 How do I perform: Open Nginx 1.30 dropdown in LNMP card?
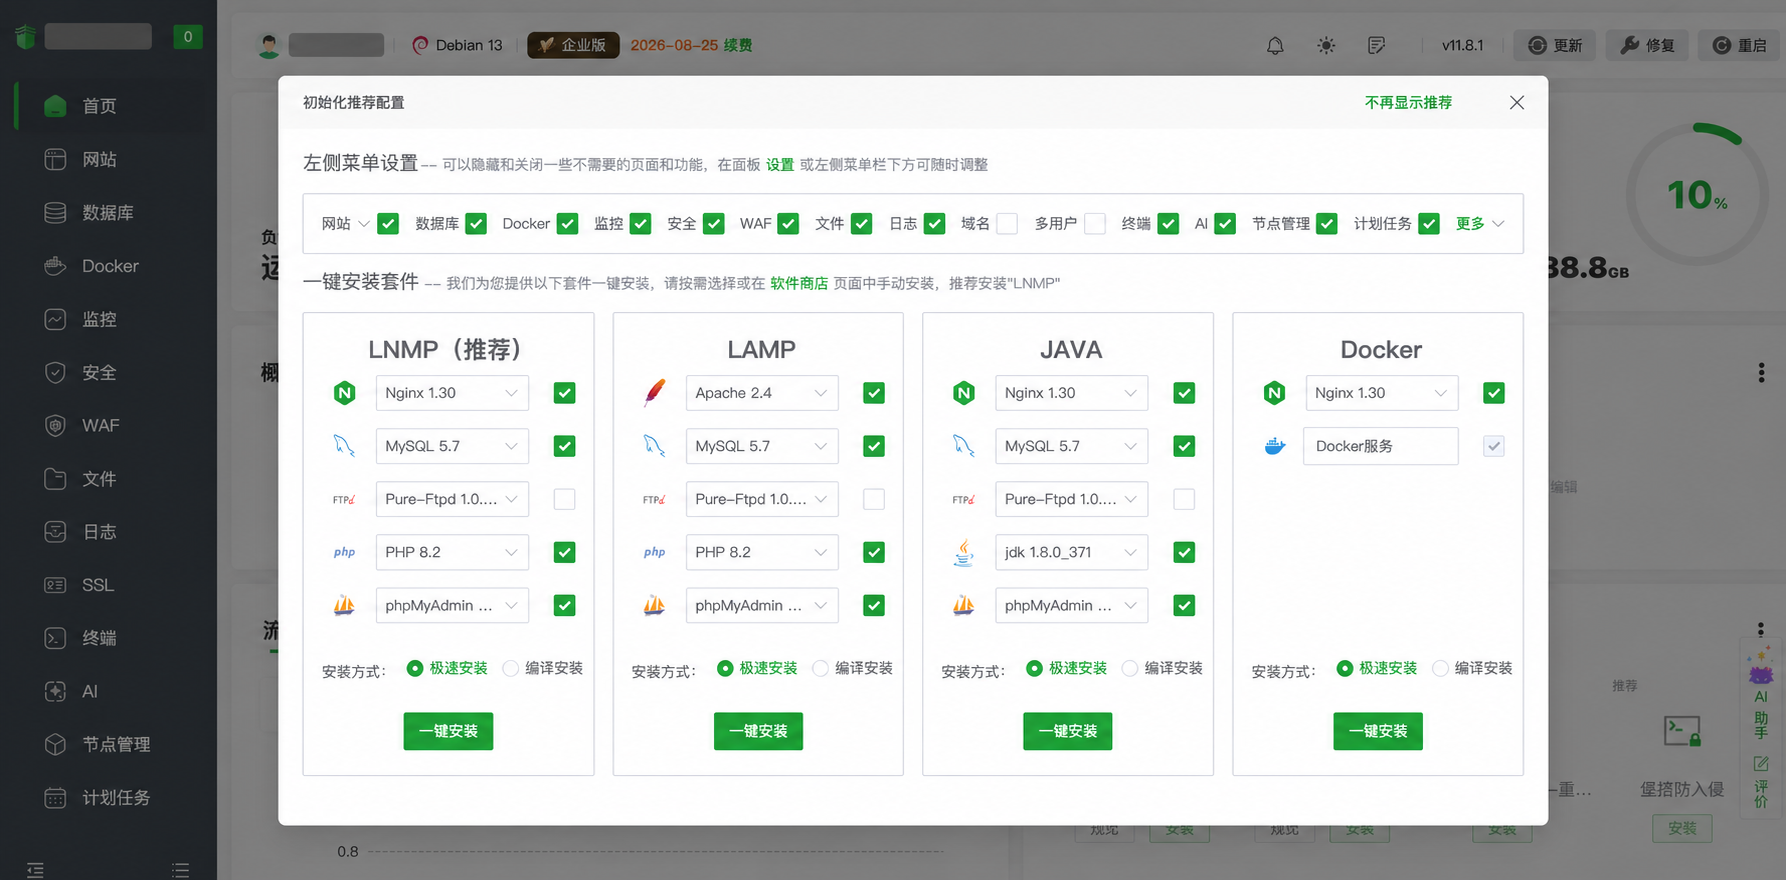click(x=452, y=393)
